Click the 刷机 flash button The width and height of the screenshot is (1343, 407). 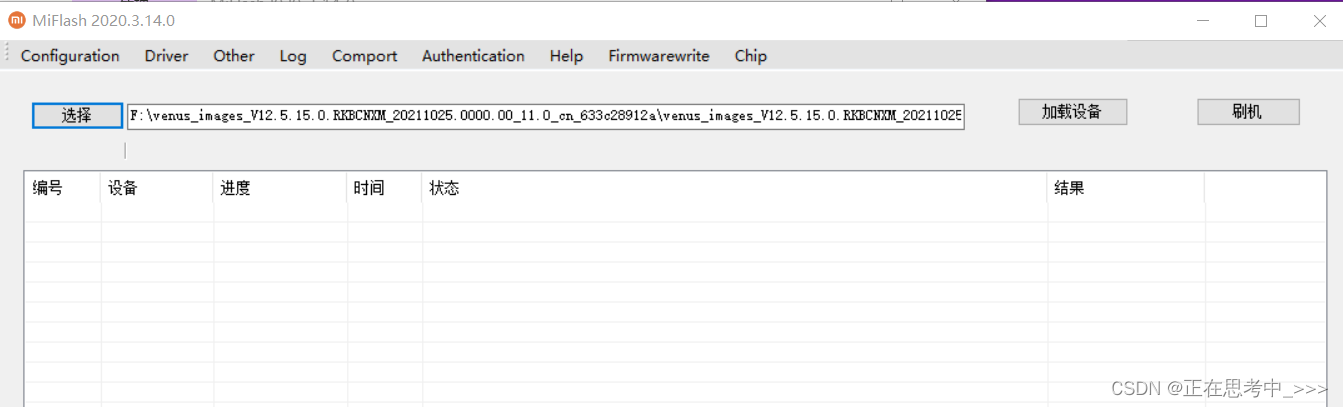(x=1248, y=112)
